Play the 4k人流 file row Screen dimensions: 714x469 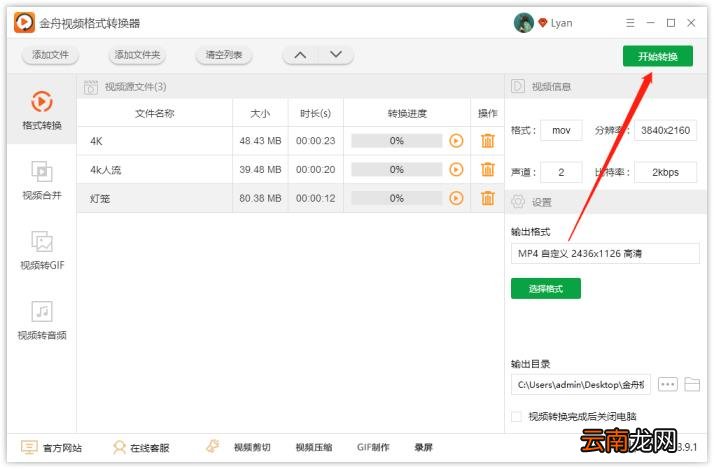coord(456,169)
